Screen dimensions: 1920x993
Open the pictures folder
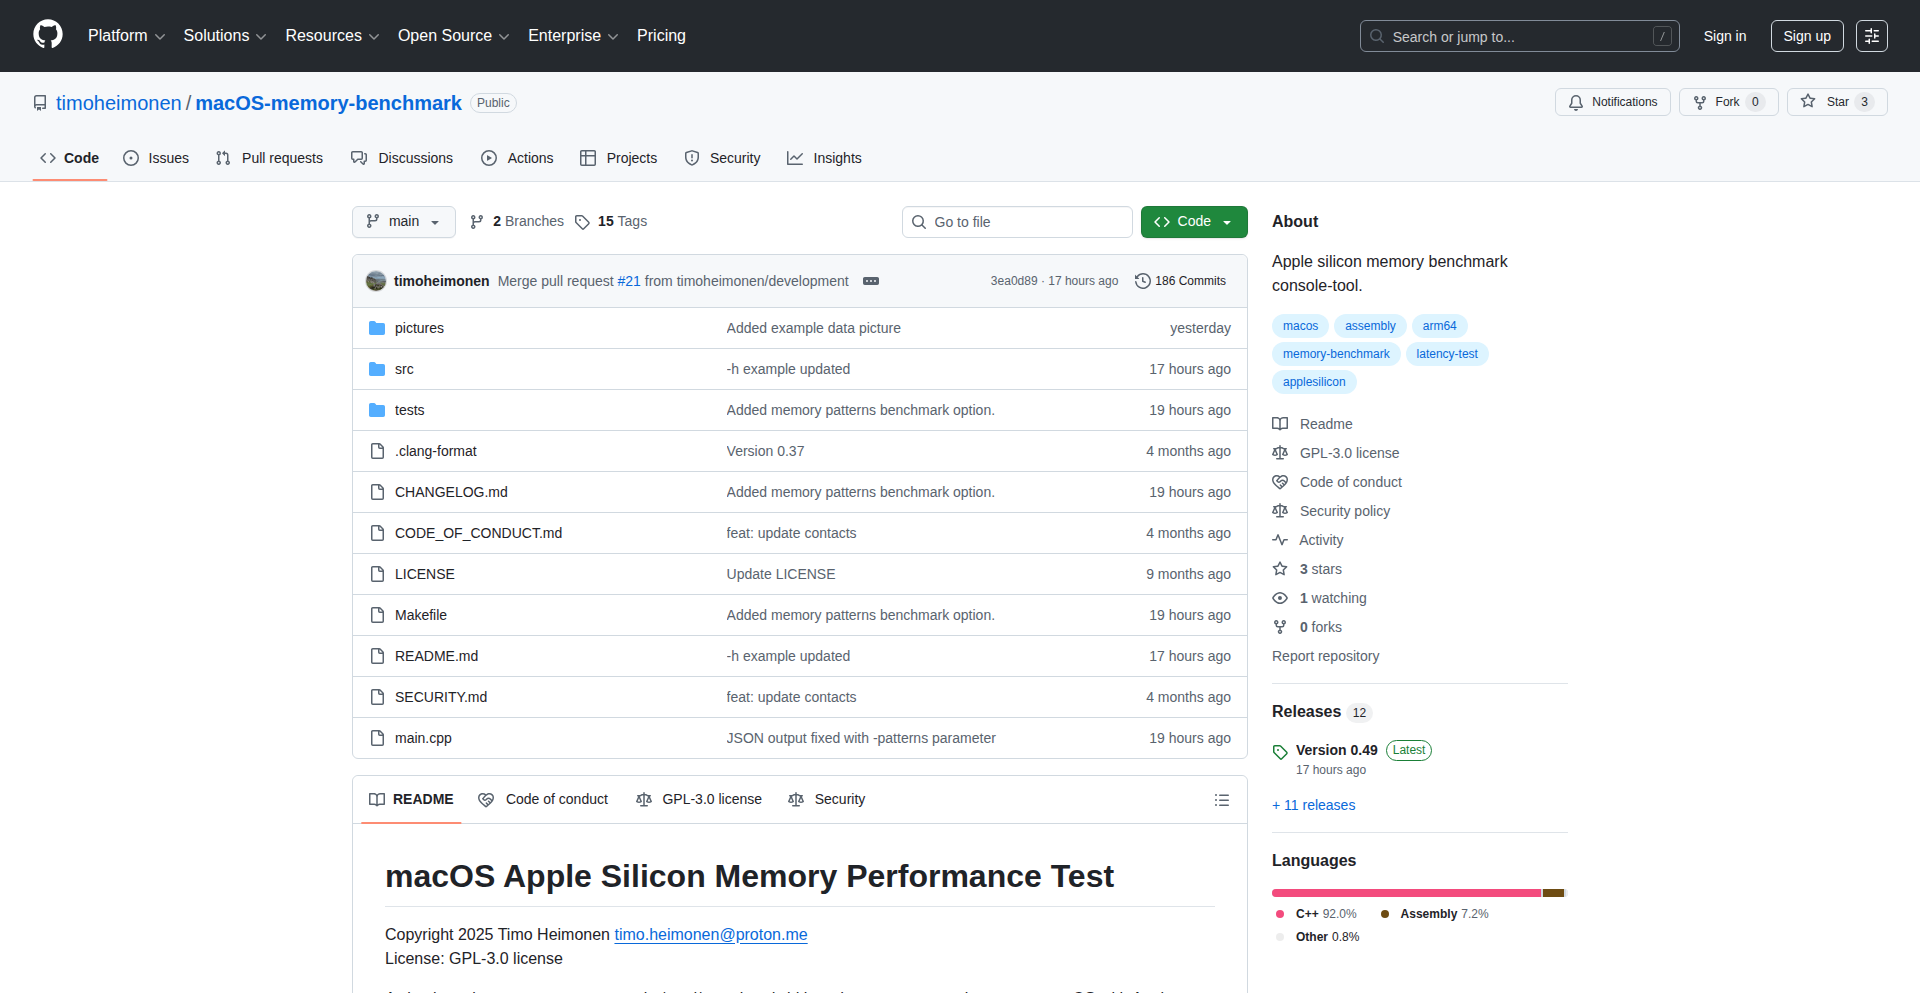click(419, 328)
